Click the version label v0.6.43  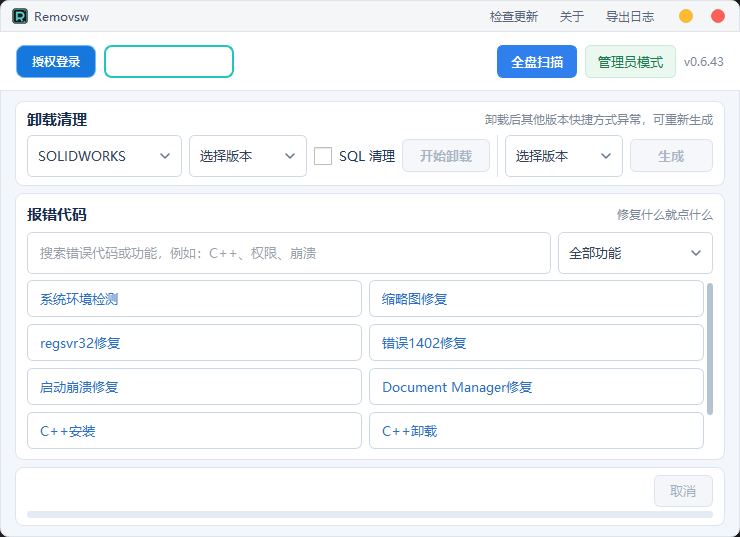click(x=704, y=62)
